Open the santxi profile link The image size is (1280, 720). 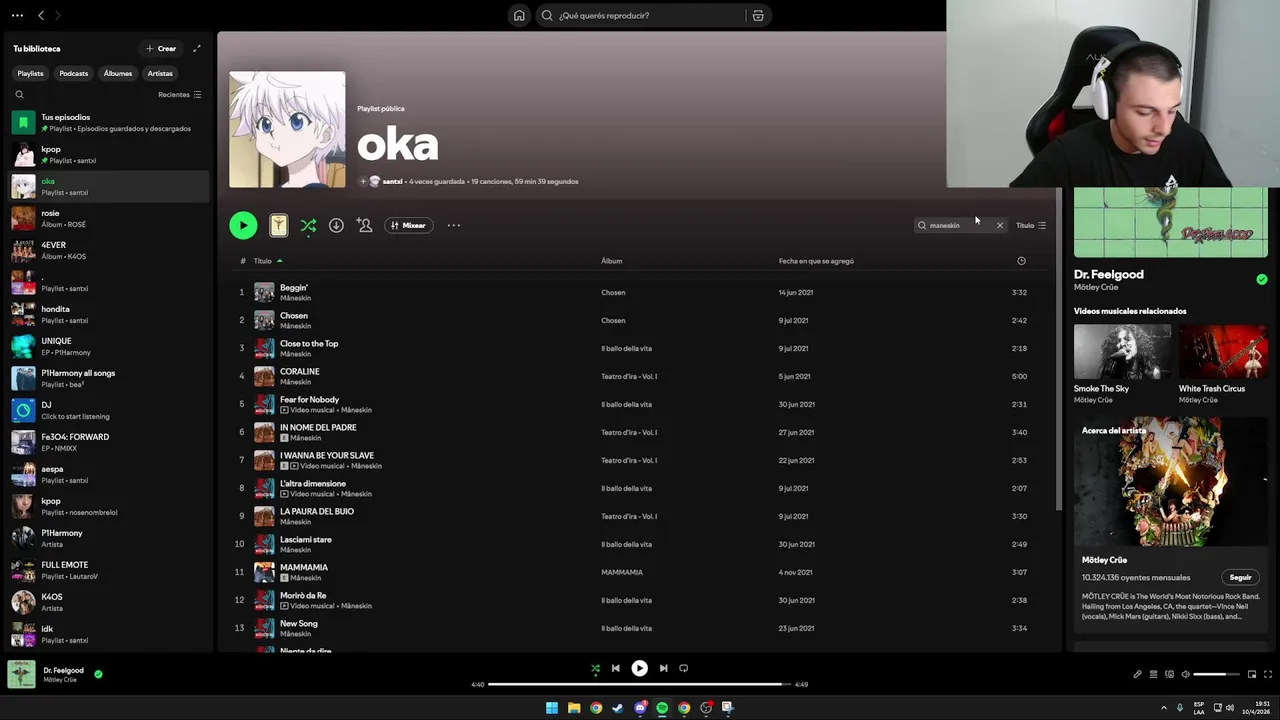click(x=392, y=181)
